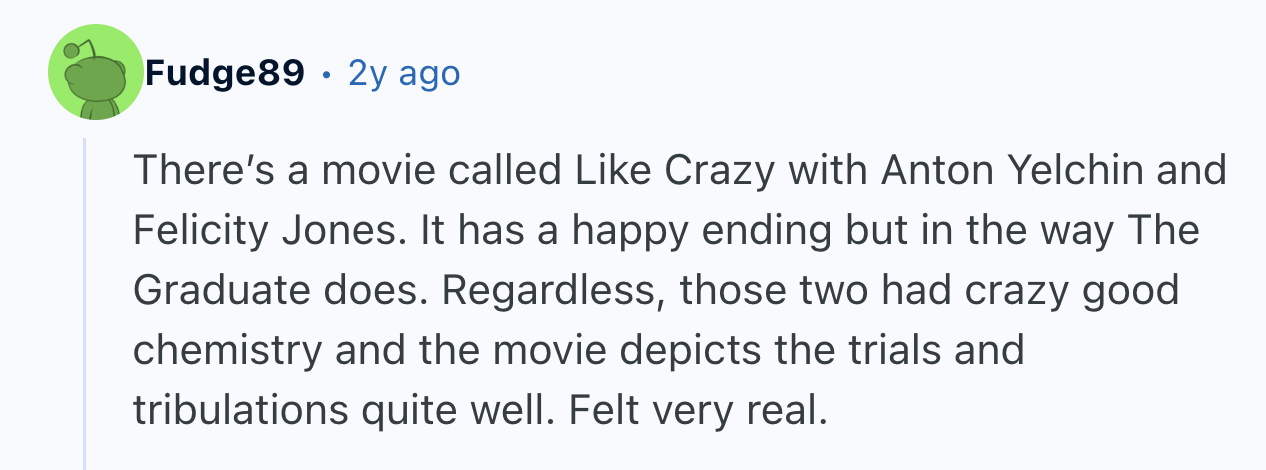
Task: Open the Fudge89 username profile link
Action: (x=225, y=73)
